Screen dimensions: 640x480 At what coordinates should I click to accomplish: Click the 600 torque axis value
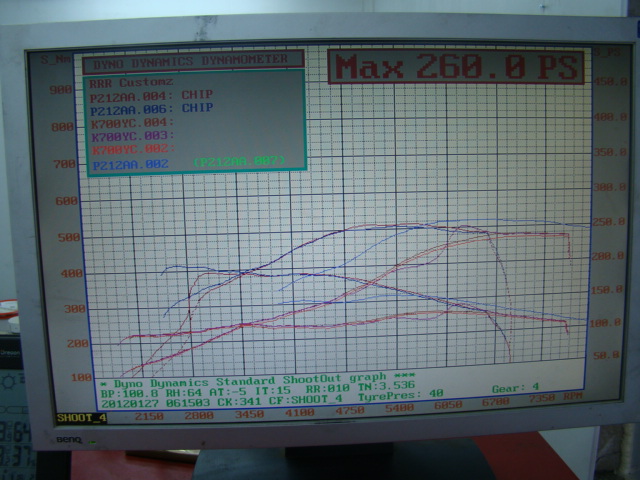67,201
